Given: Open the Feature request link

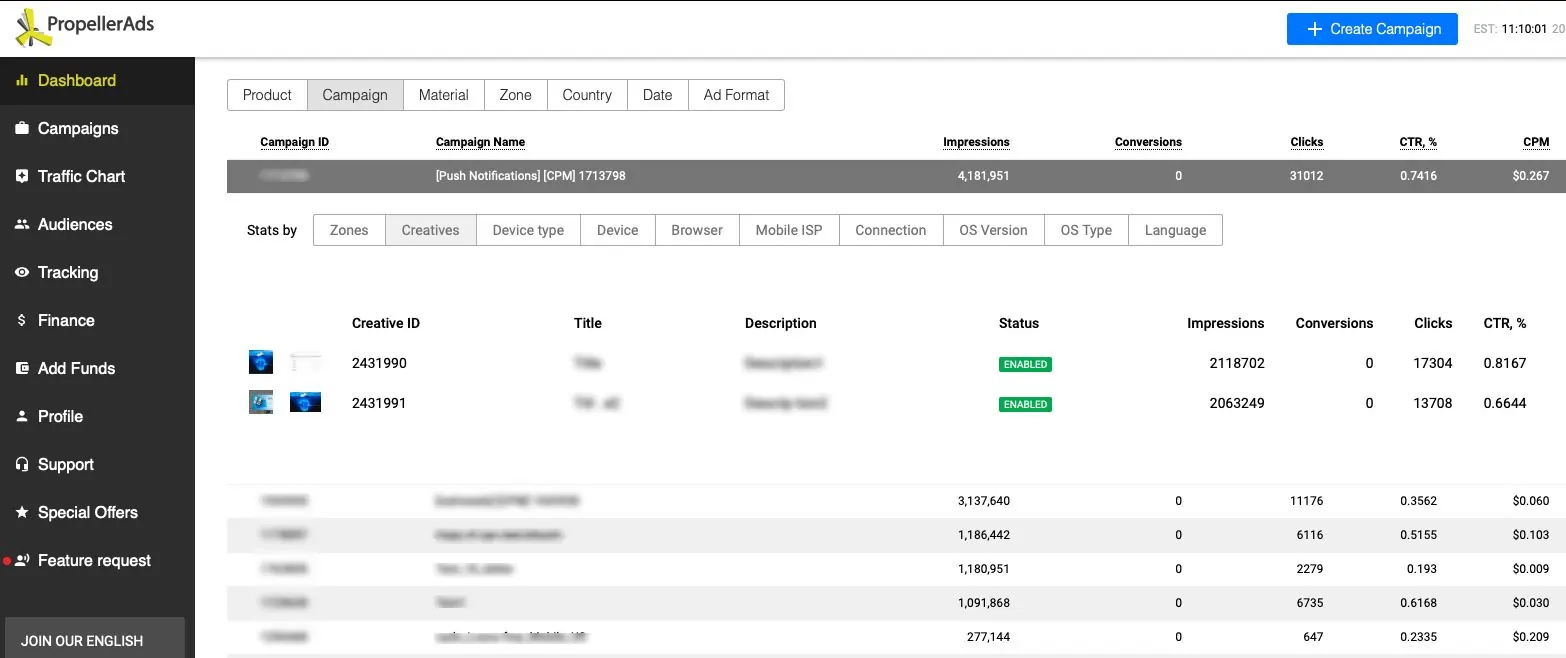Looking at the screenshot, I should pyautogui.click(x=94, y=560).
